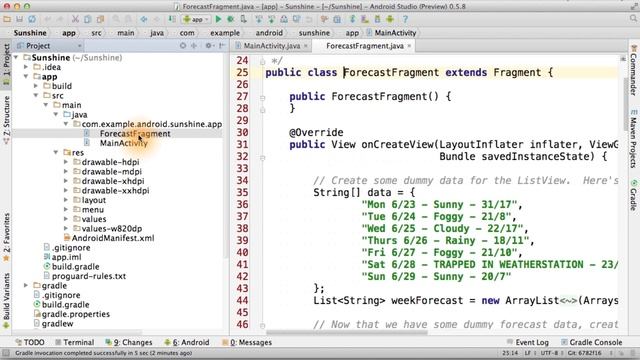Click the editor horizontal scrollbar
This screenshot has width=640, height=360.
point(347,333)
